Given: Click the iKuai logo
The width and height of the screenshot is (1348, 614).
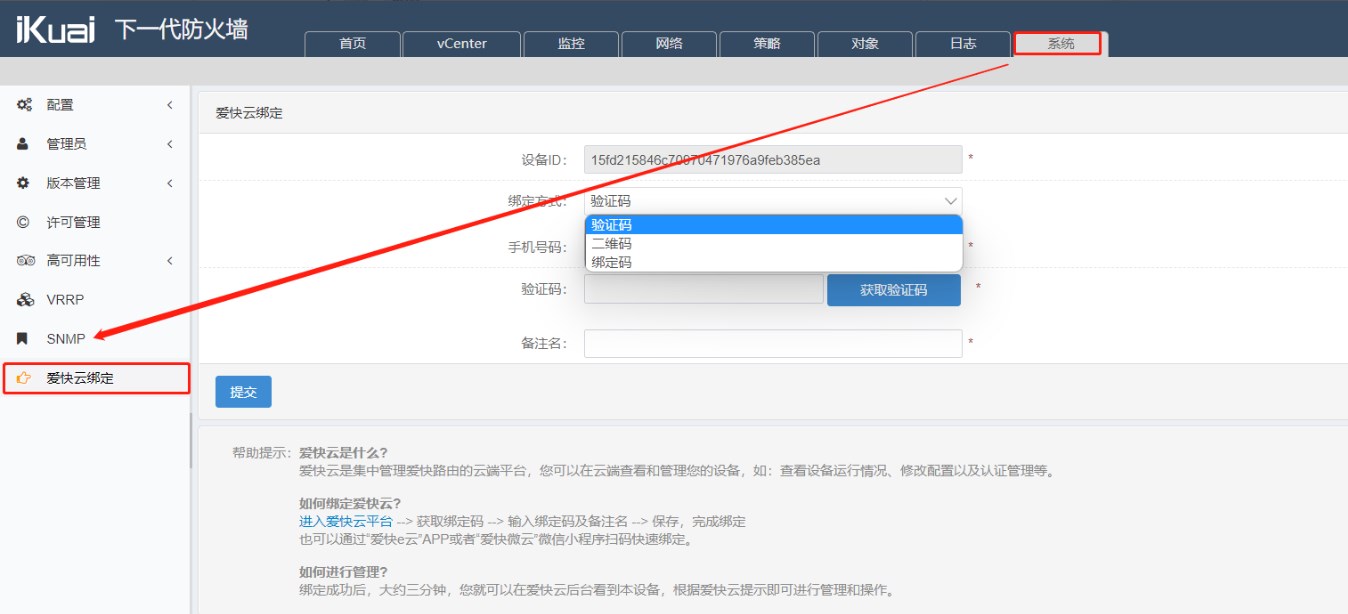Looking at the screenshot, I should click(55, 29).
